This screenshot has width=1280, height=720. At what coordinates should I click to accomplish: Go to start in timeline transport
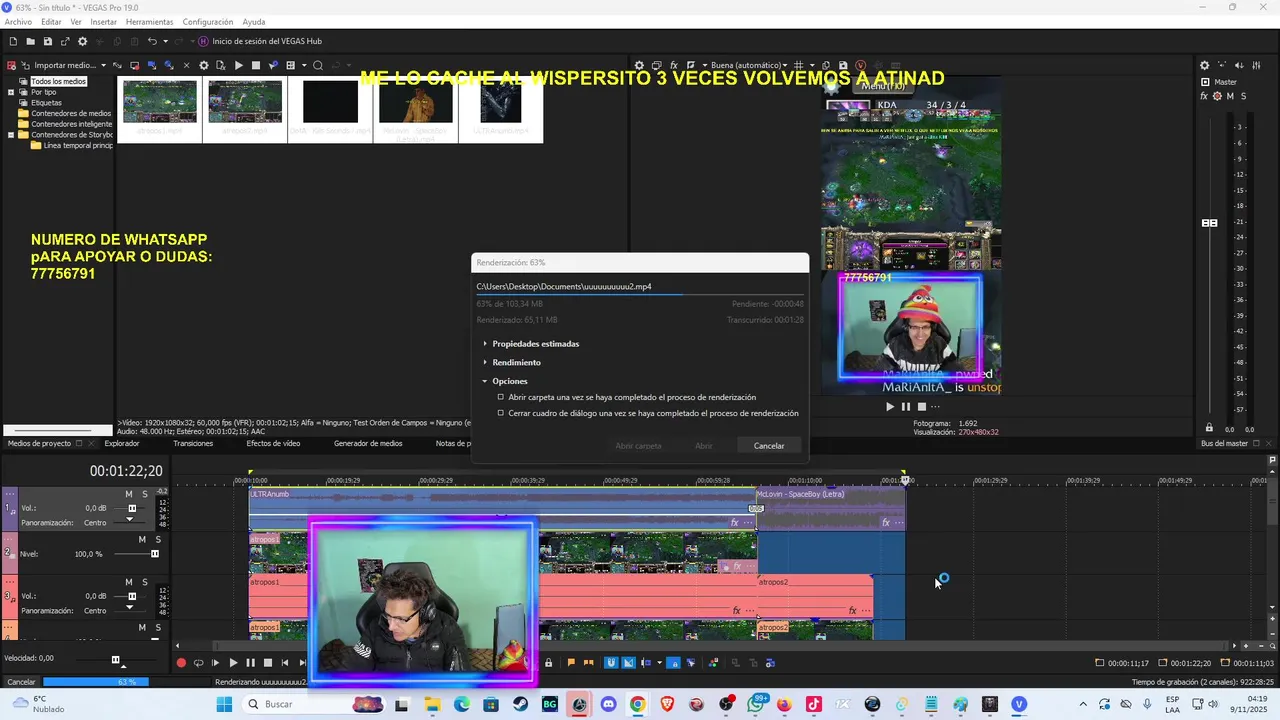click(x=285, y=662)
